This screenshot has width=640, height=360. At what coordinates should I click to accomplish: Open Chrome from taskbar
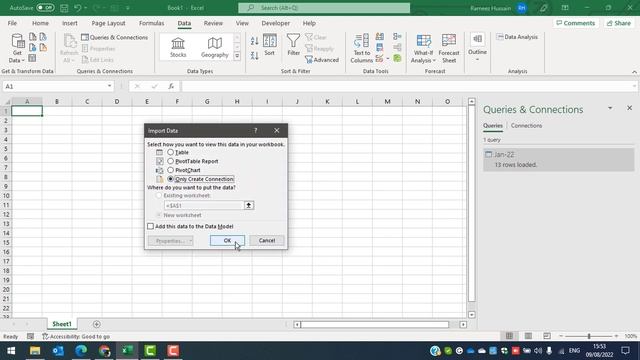[104, 351]
